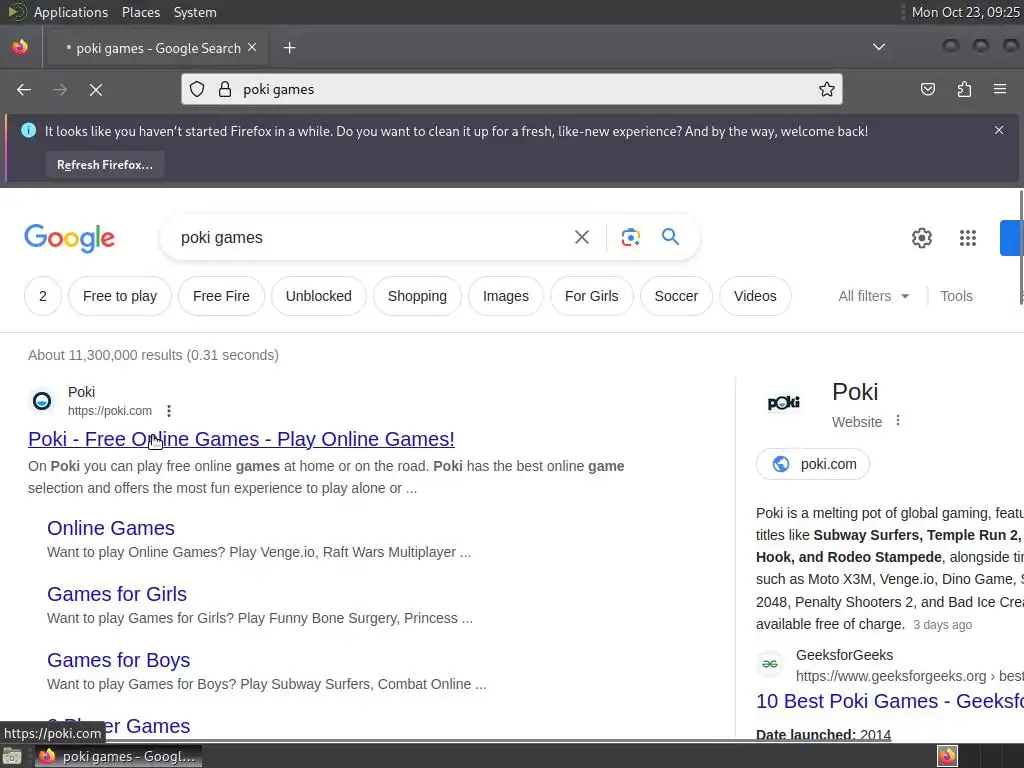Switch to Shopping results
The width and height of the screenshot is (1024, 768).
417,296
